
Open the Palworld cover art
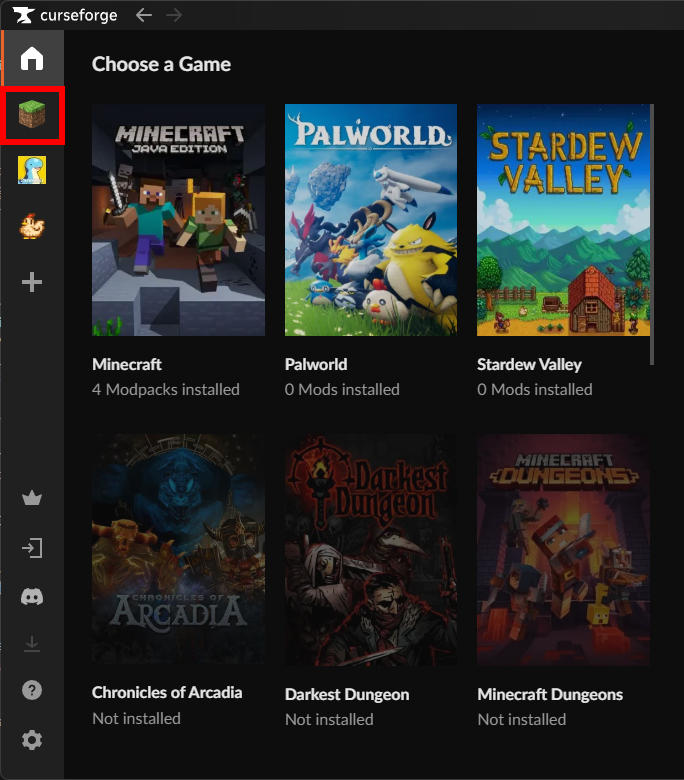pyautogui.click(x=371, y=220)
